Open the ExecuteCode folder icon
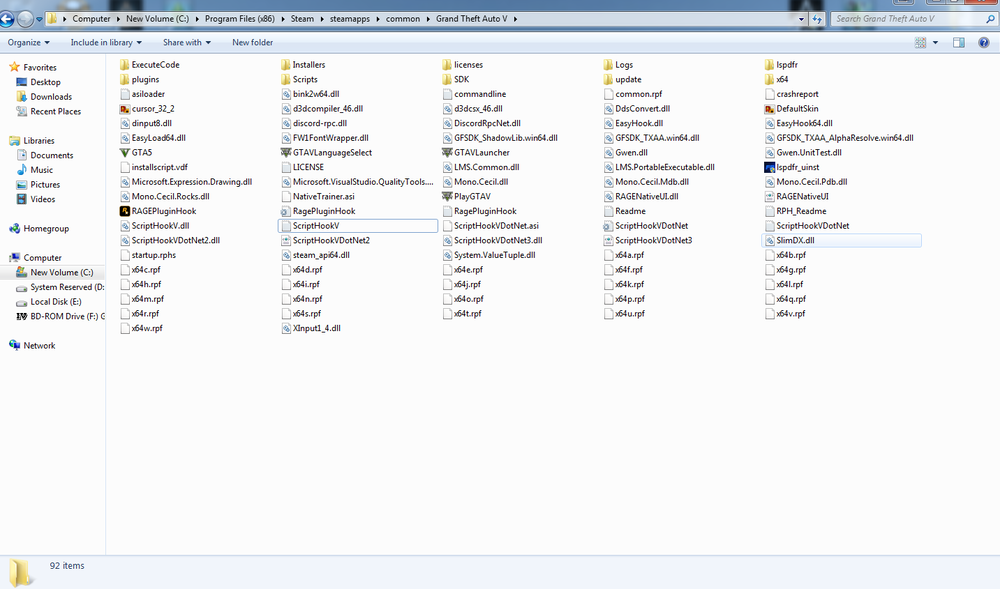Image resolution: width=1000 pixels, height=589 pixels. click(x=125, y=65)
